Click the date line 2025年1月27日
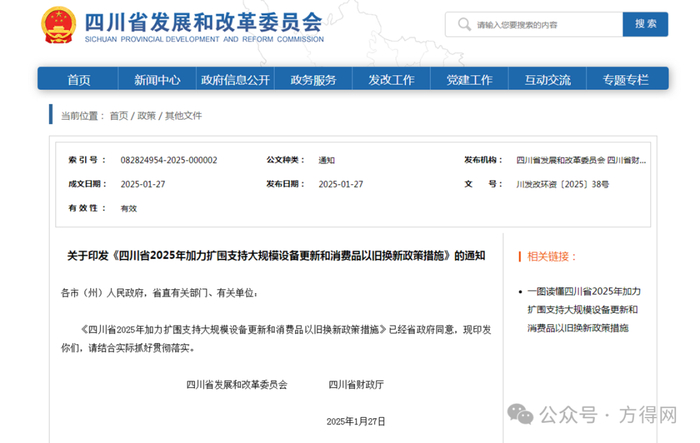The width and height of the screenshot is (700, 443). [x=356, y=422]
